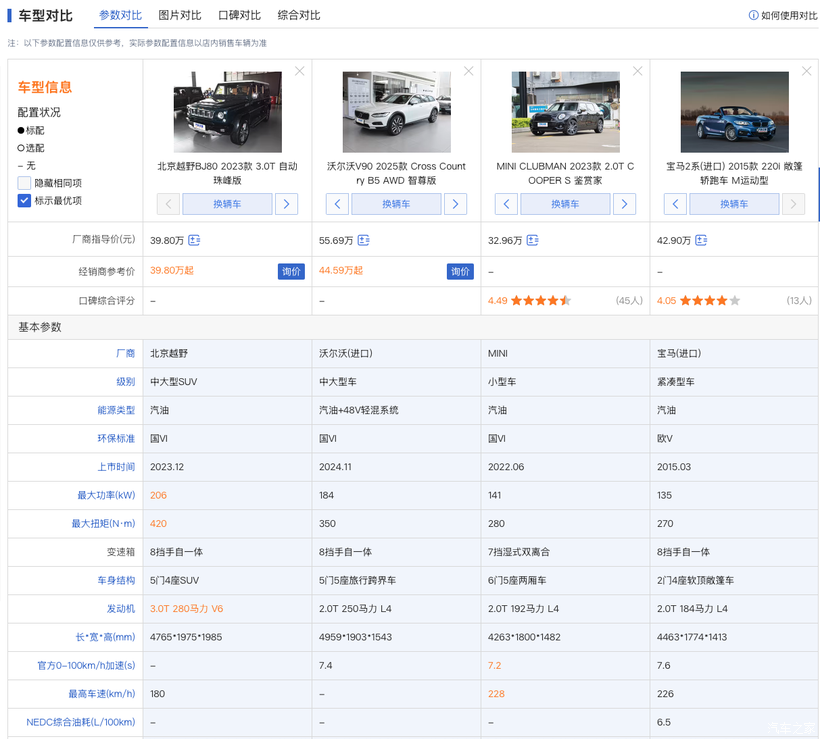Click the 如何使用对比 help info icon
This screenshot has width=820, height=739.
(x=754, y=16)
